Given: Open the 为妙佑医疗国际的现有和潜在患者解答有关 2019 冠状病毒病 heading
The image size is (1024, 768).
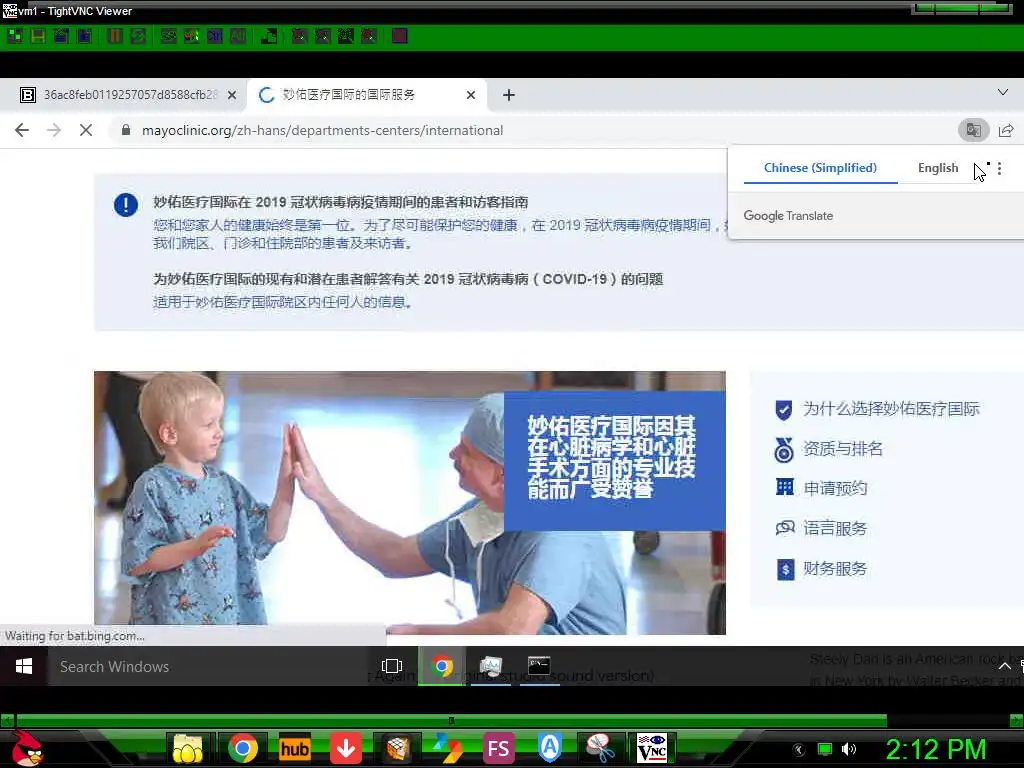Looking at the screenshot, I should [x=408, y=280].
